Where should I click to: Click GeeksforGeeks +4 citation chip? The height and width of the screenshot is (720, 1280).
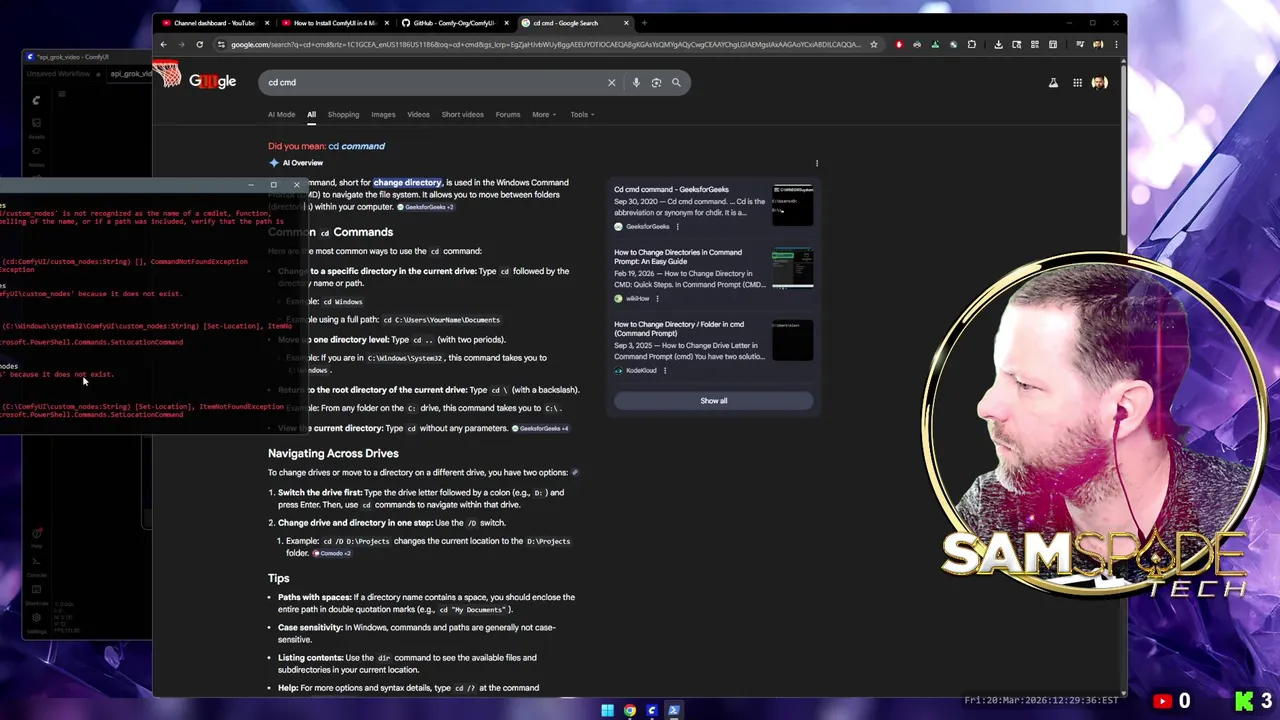541,428
